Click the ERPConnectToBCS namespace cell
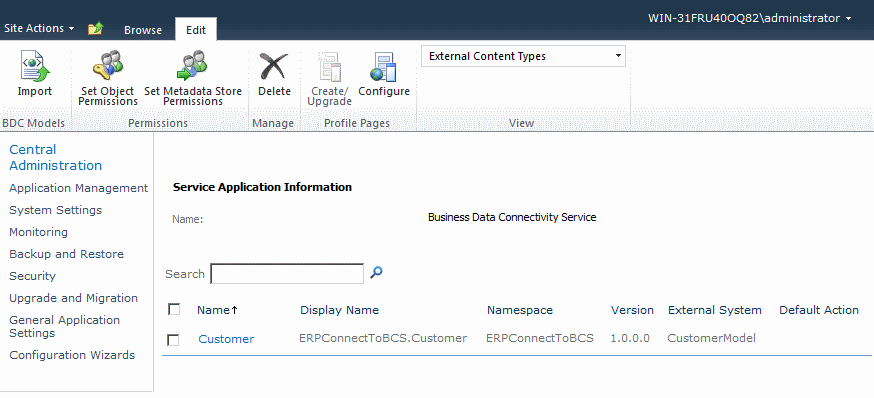874x398 pixels. pyautogui.click(x=540, y=338)
